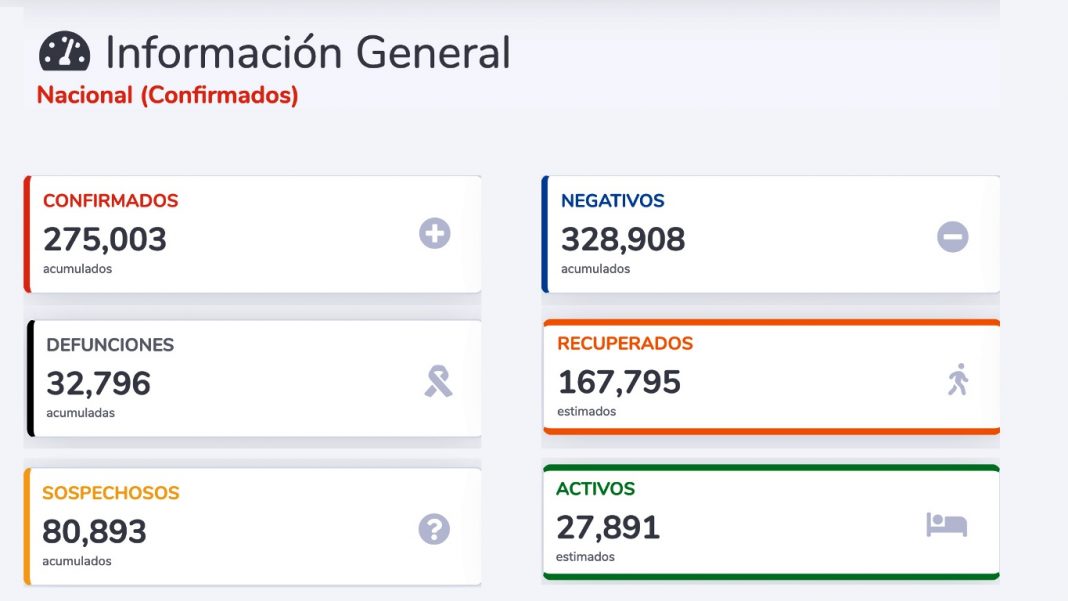Open the CONFIRMADOS card title
1068x601 pixels.
tap(110, 201)
